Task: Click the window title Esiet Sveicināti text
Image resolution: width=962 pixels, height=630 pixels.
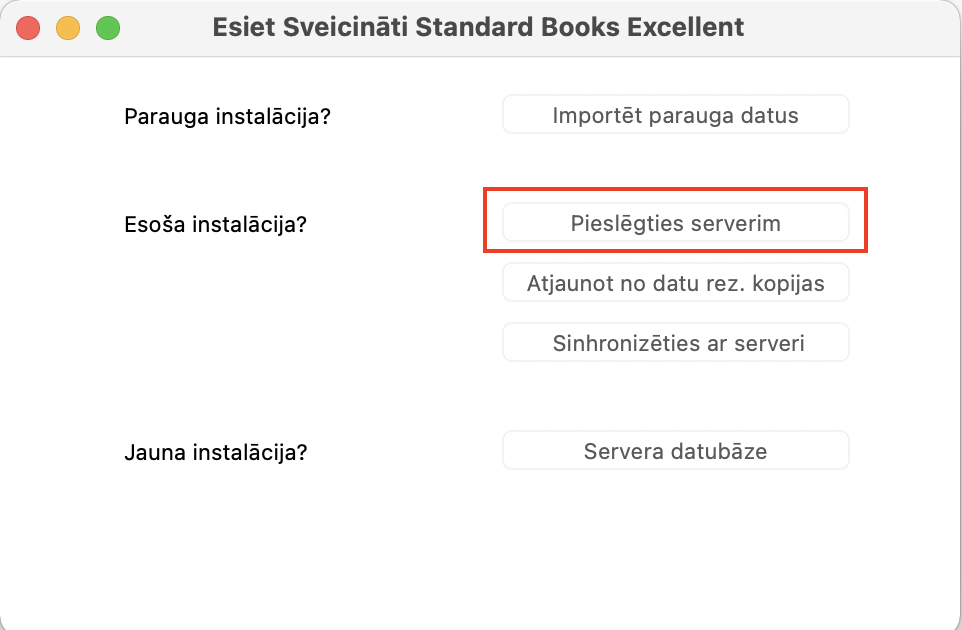Action: [x=478, y=27]
